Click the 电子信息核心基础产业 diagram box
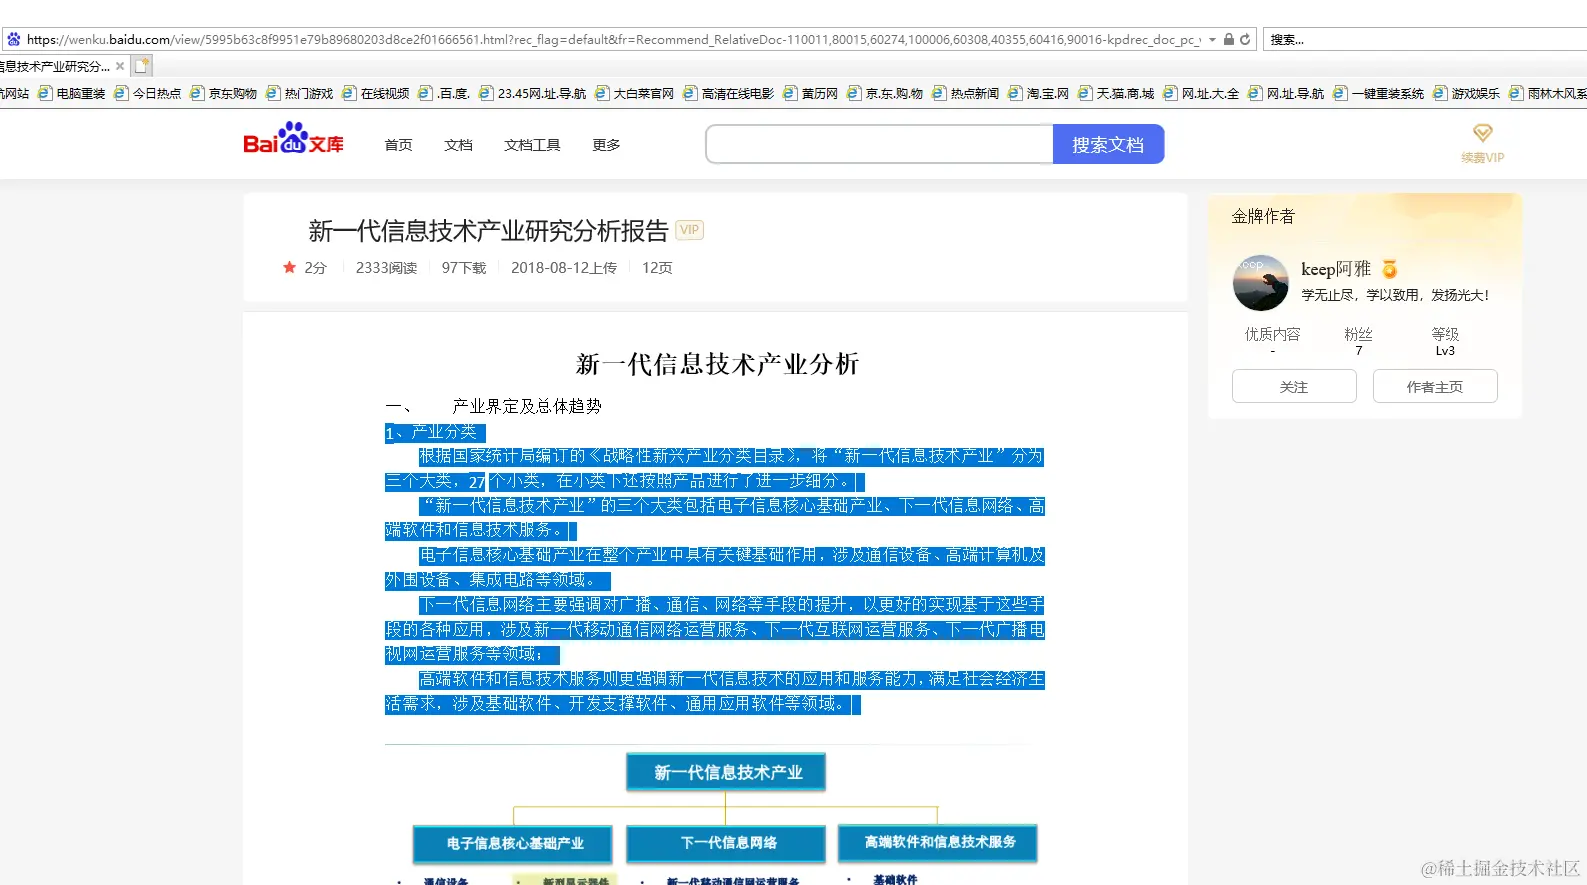Screen dimensions: 1587x885 point(514,843)
